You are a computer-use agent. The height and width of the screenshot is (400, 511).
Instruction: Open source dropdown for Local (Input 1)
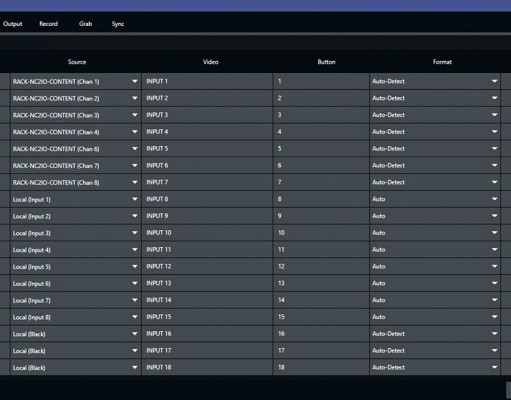76,199
